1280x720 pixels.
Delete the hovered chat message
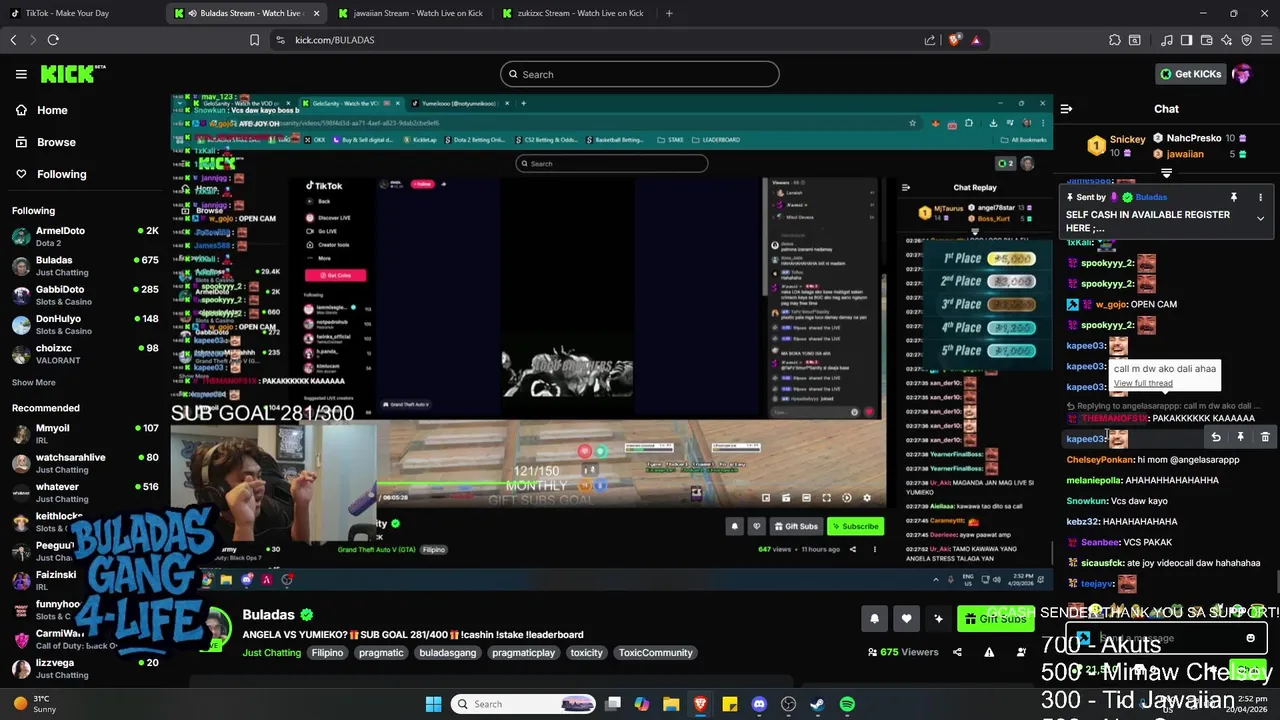tap(1265, 437)
